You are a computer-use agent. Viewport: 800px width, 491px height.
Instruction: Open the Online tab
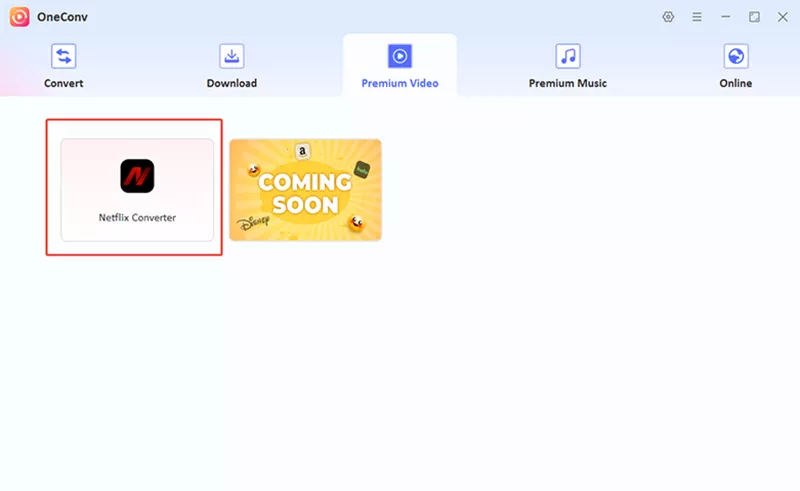click(736, 66)
